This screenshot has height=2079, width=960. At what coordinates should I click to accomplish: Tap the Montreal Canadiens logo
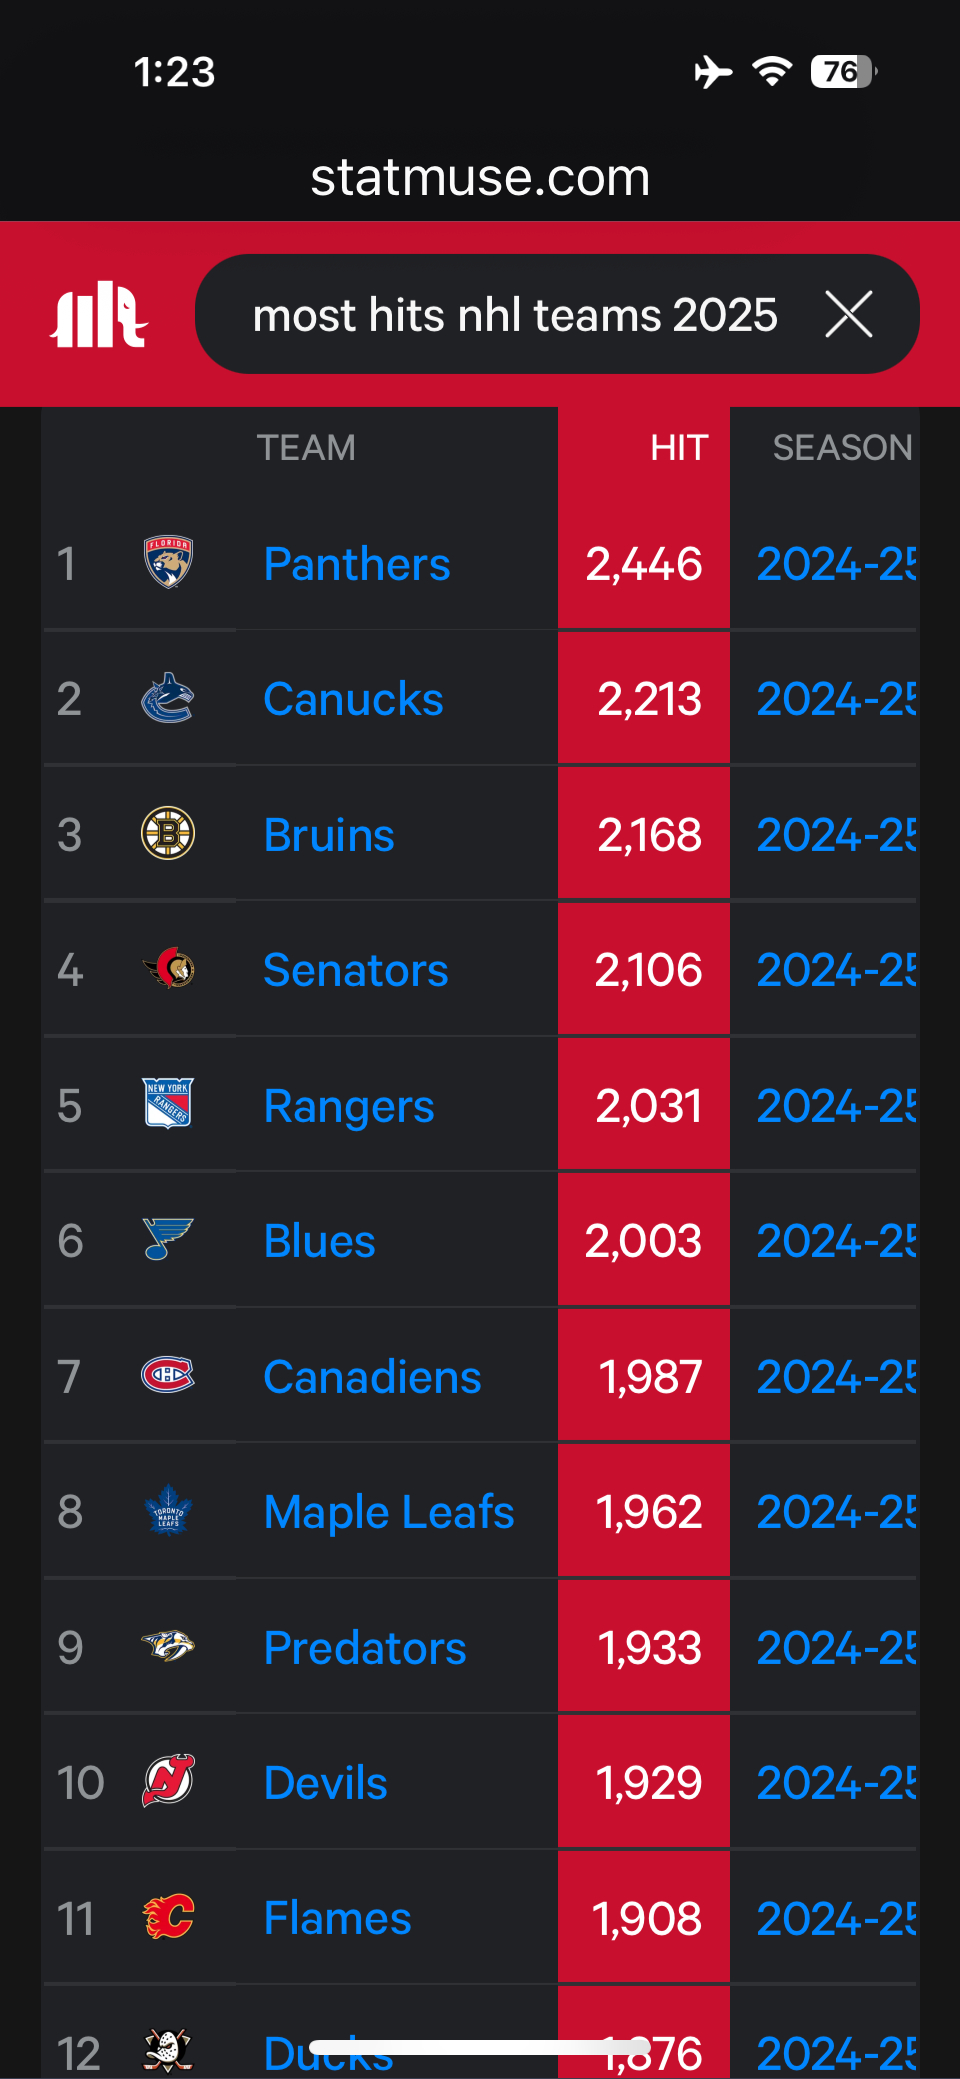pos(168,1375)
